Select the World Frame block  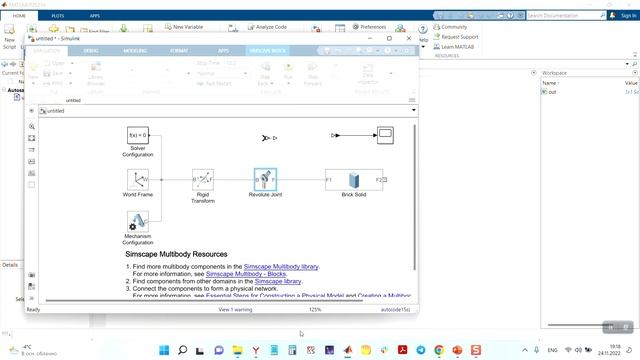(138, 180)
